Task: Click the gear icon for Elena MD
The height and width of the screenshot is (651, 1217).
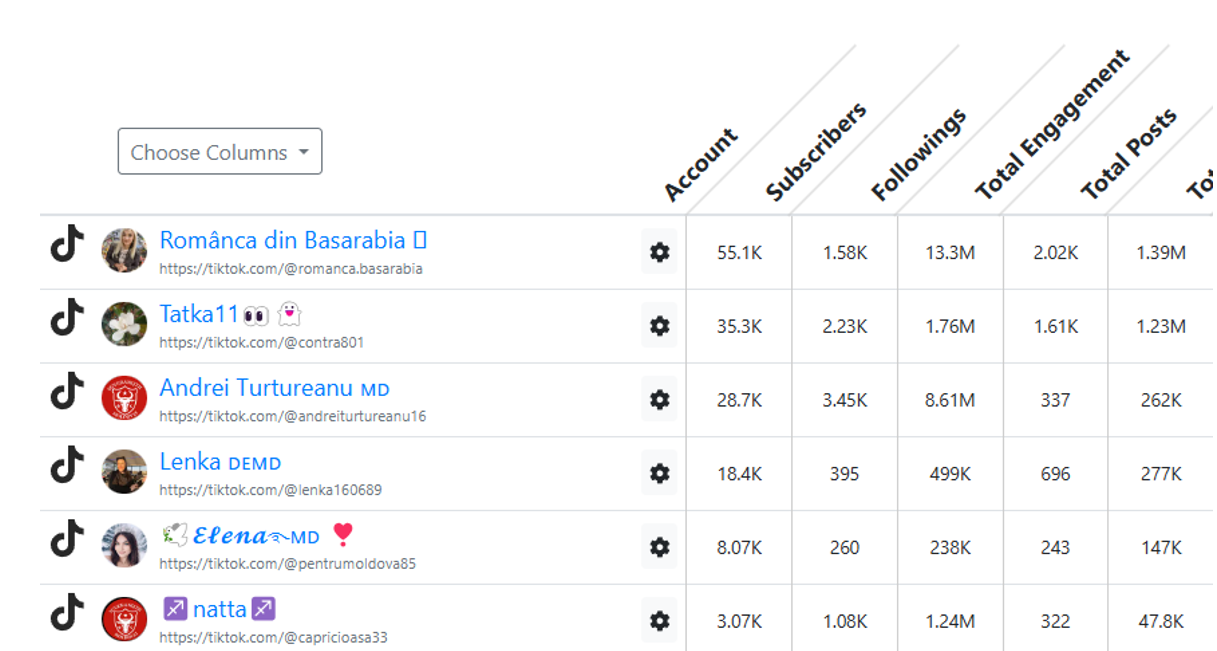Action: pyautogui.click(x=659, y=547)
